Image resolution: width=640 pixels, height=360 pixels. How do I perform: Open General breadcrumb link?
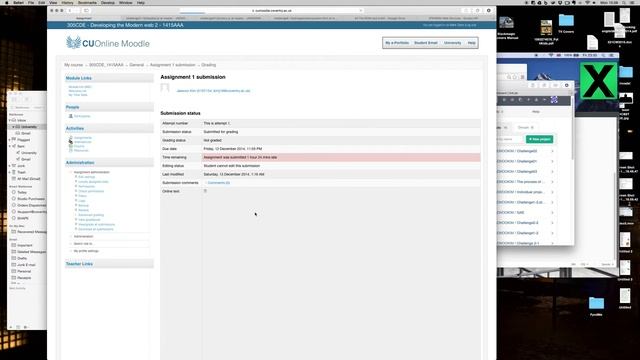pyautogui.click(x=137, y=65)
